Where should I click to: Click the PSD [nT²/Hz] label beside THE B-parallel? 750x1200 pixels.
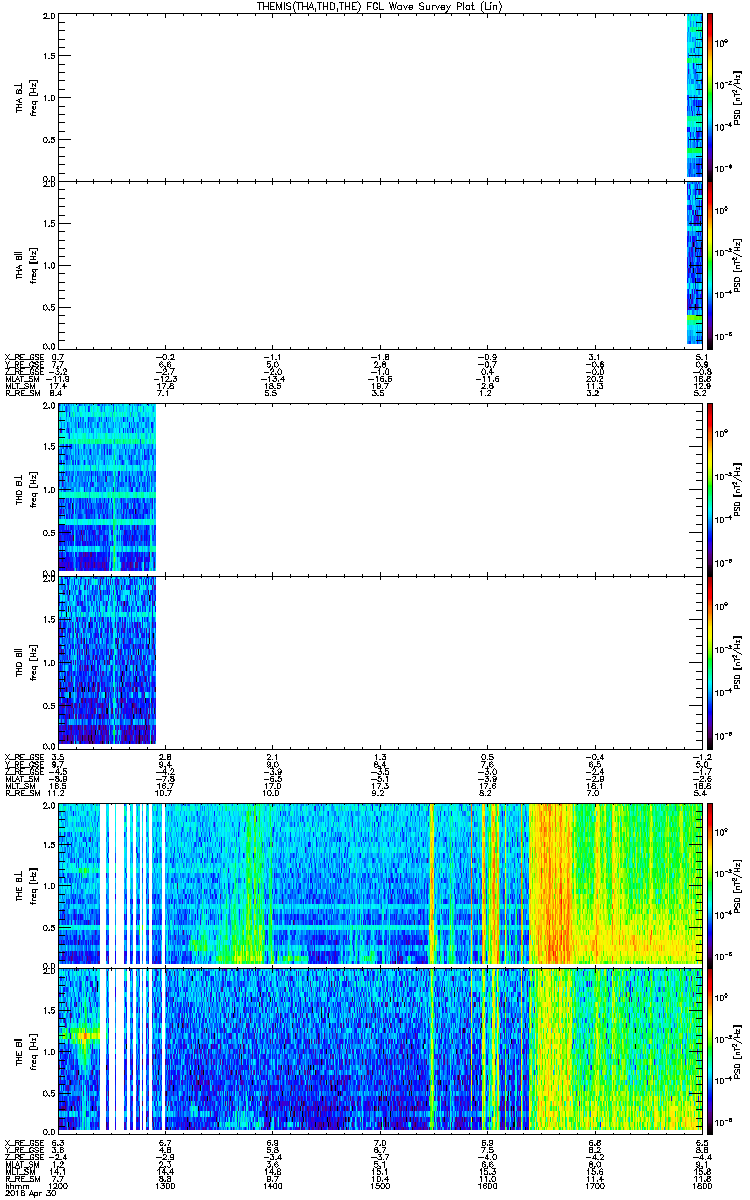pos(739,1051)
